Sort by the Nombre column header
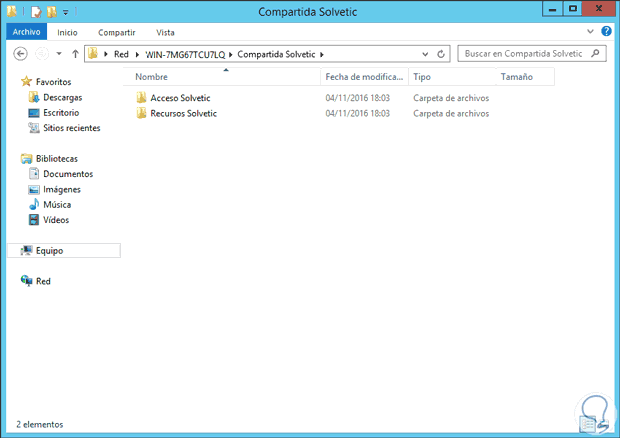Screen dimensions: 620x438 (x=152, y=77)
